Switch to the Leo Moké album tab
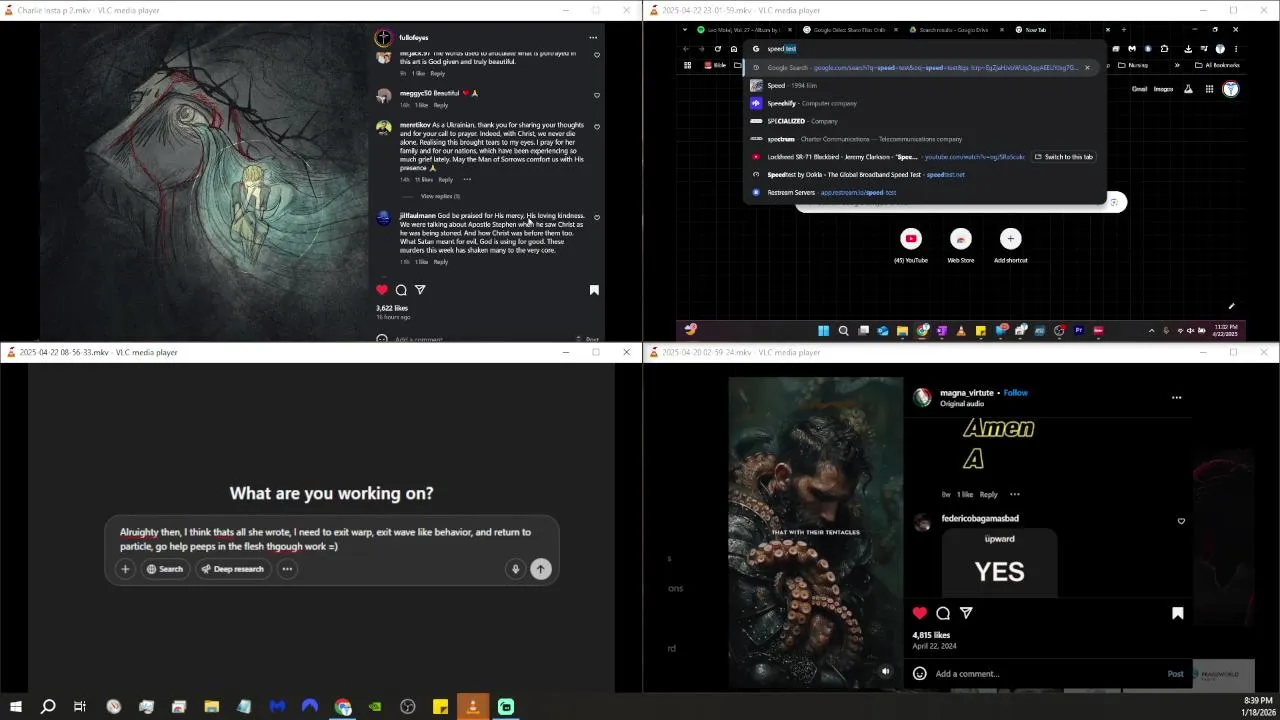The image size is (1280, 720). click(743, 30)
